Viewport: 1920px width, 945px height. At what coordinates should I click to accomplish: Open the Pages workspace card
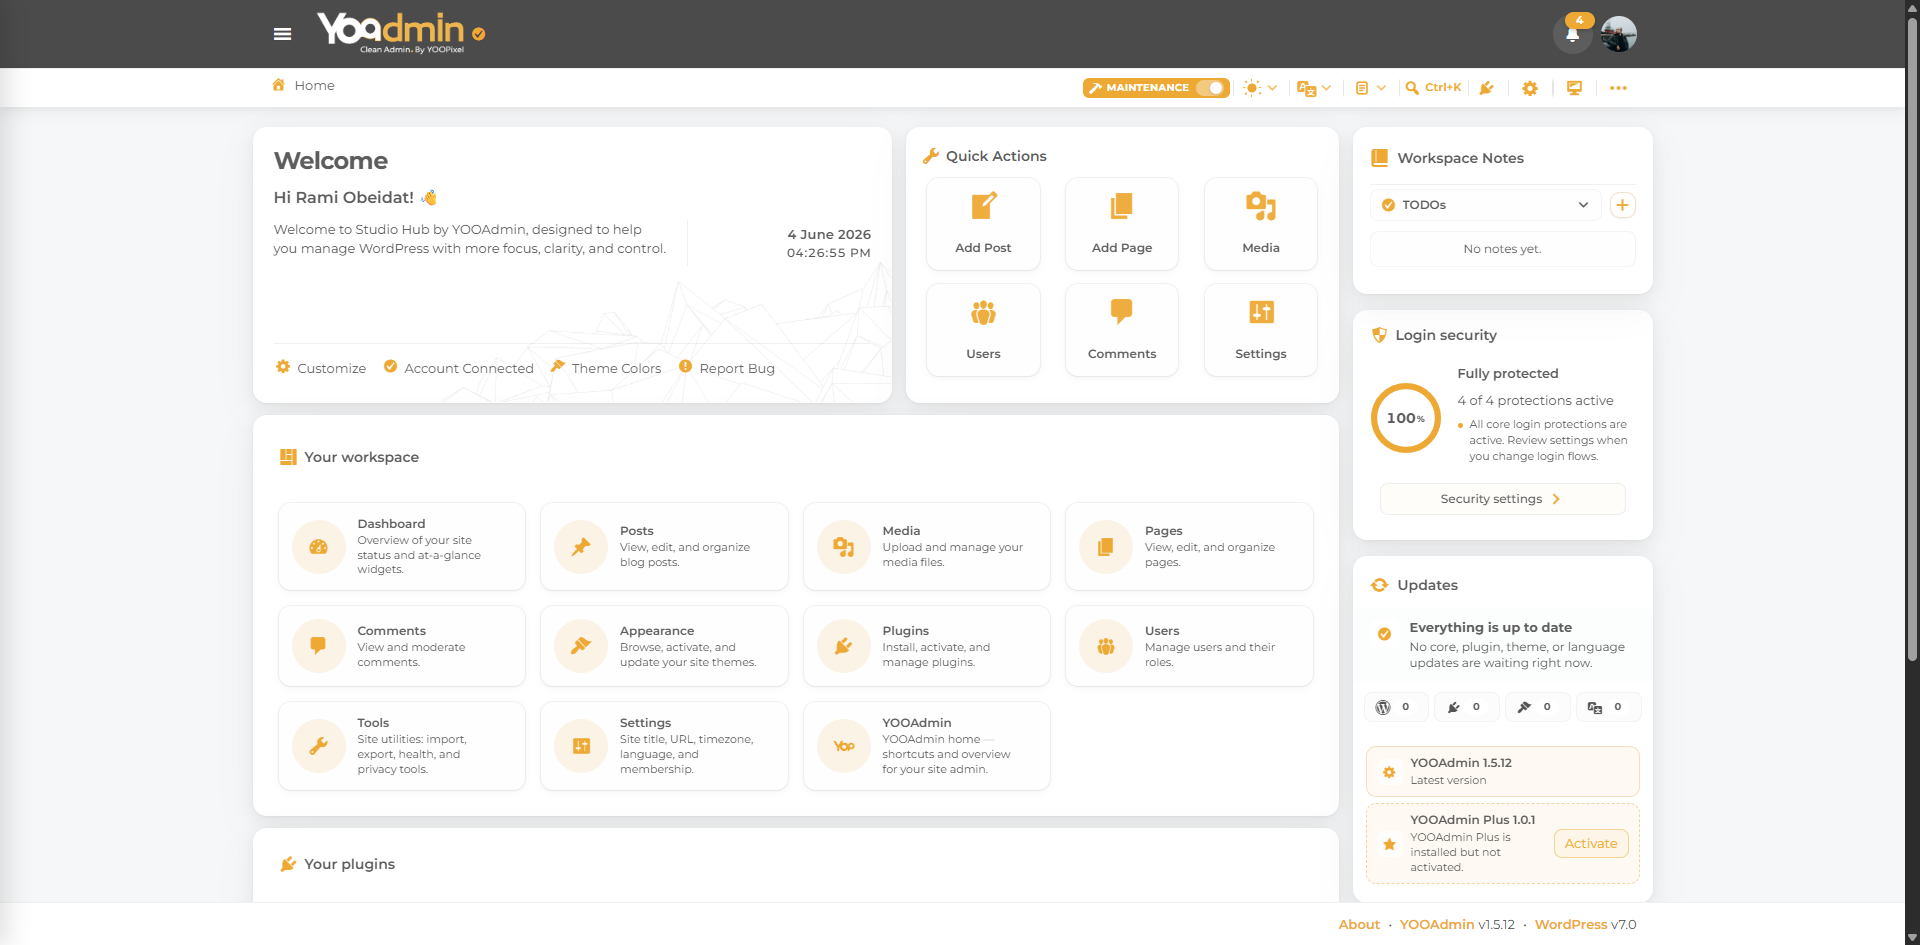point(1189,546)
